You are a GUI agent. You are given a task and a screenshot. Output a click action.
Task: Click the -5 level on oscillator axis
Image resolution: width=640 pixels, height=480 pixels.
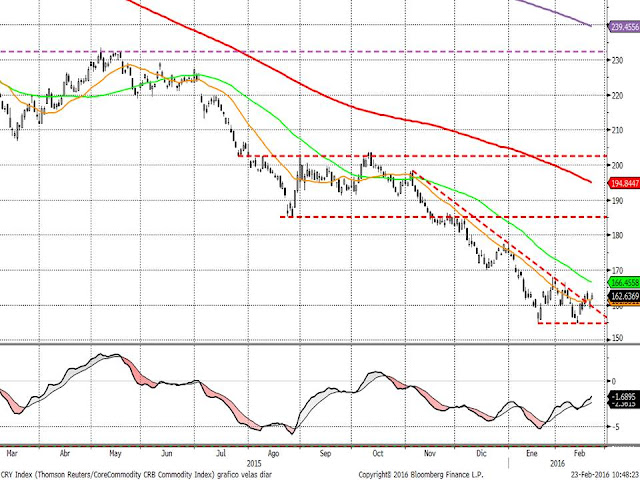tap(615, 427)
